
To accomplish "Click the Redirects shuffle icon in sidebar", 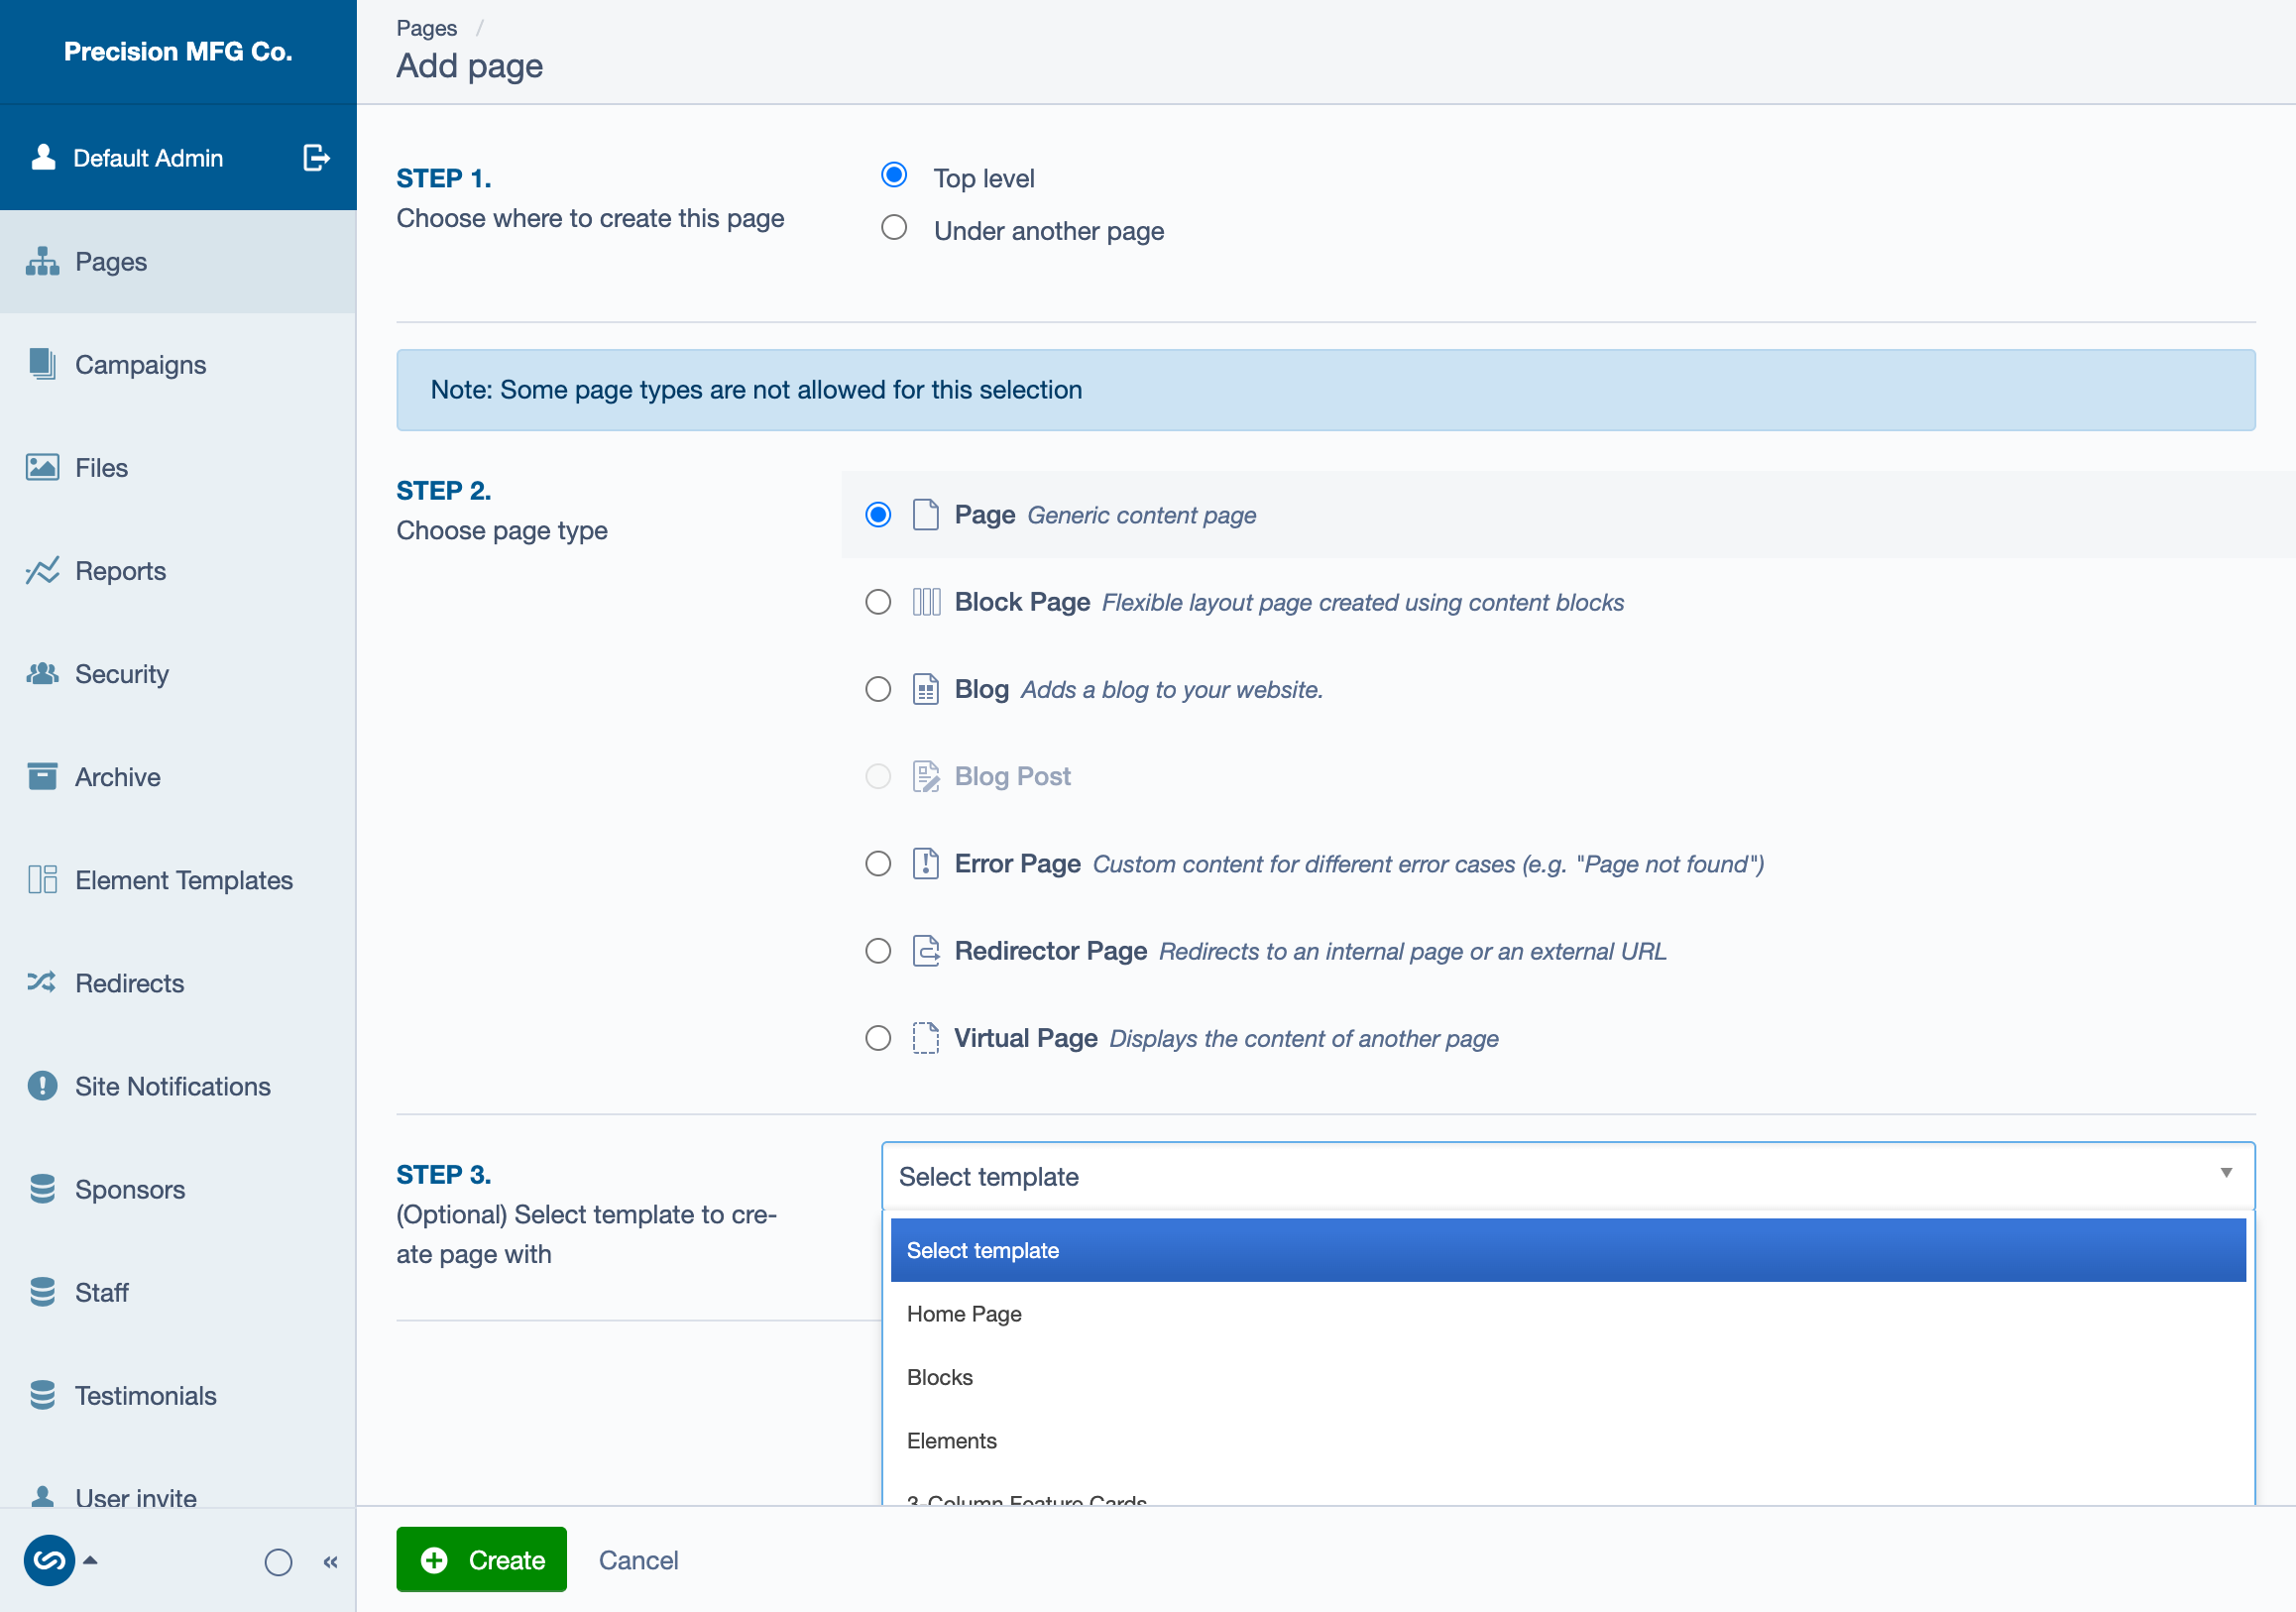I will [x=42, y=982].
